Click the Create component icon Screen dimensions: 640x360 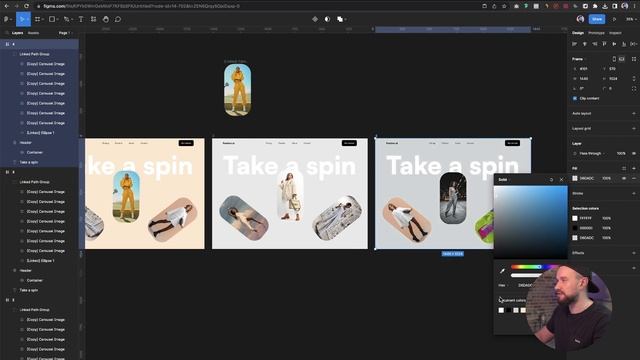point(315,19)
